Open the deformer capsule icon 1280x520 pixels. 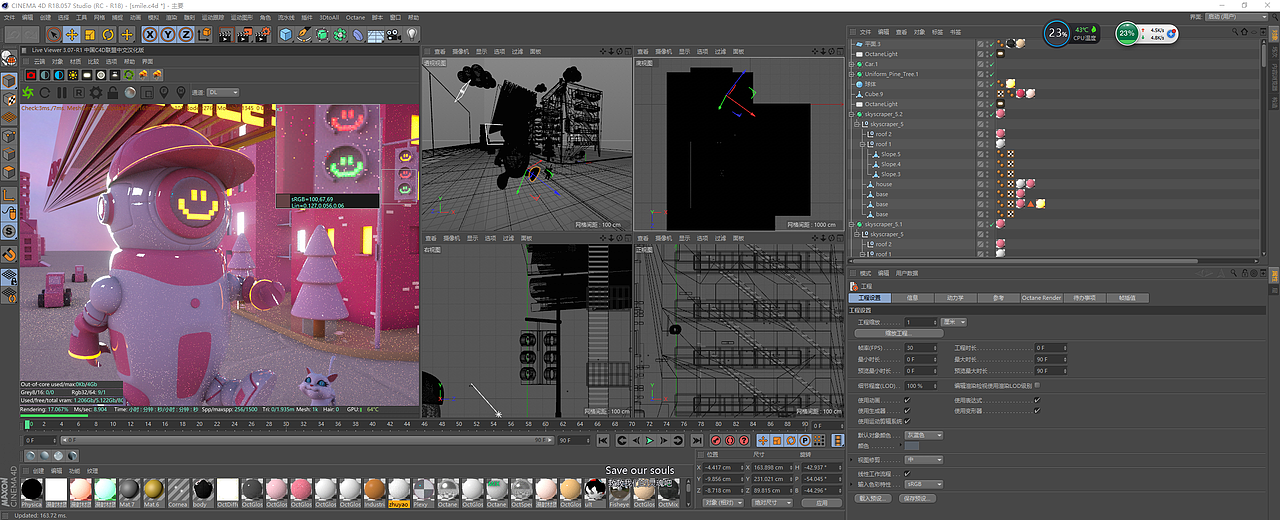click(358, 35)
